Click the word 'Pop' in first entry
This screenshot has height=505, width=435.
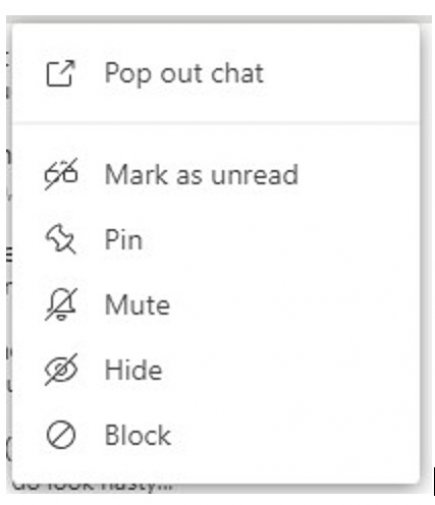coord(128,74)
